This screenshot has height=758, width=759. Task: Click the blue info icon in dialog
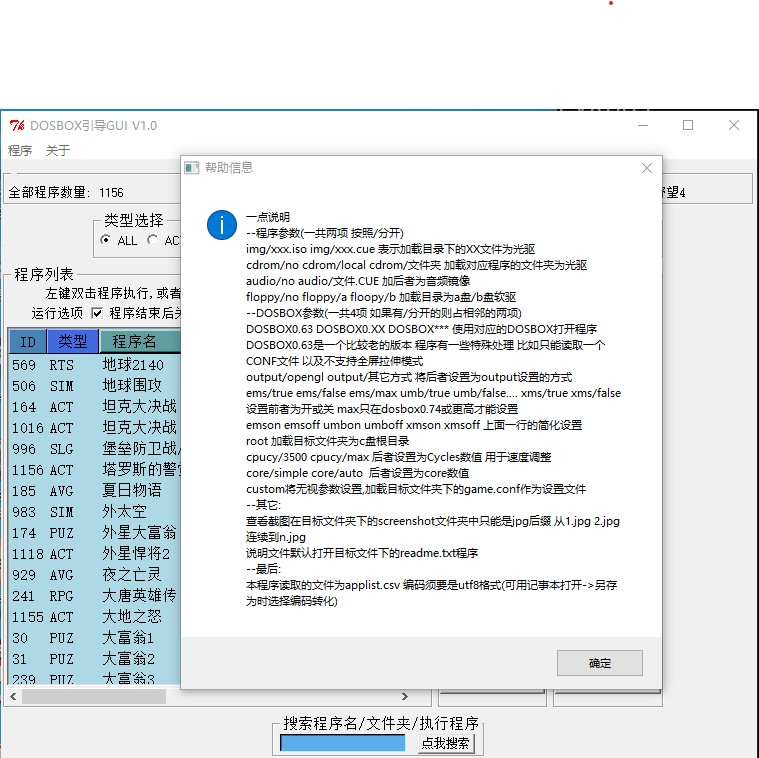(x=222, y=225)
